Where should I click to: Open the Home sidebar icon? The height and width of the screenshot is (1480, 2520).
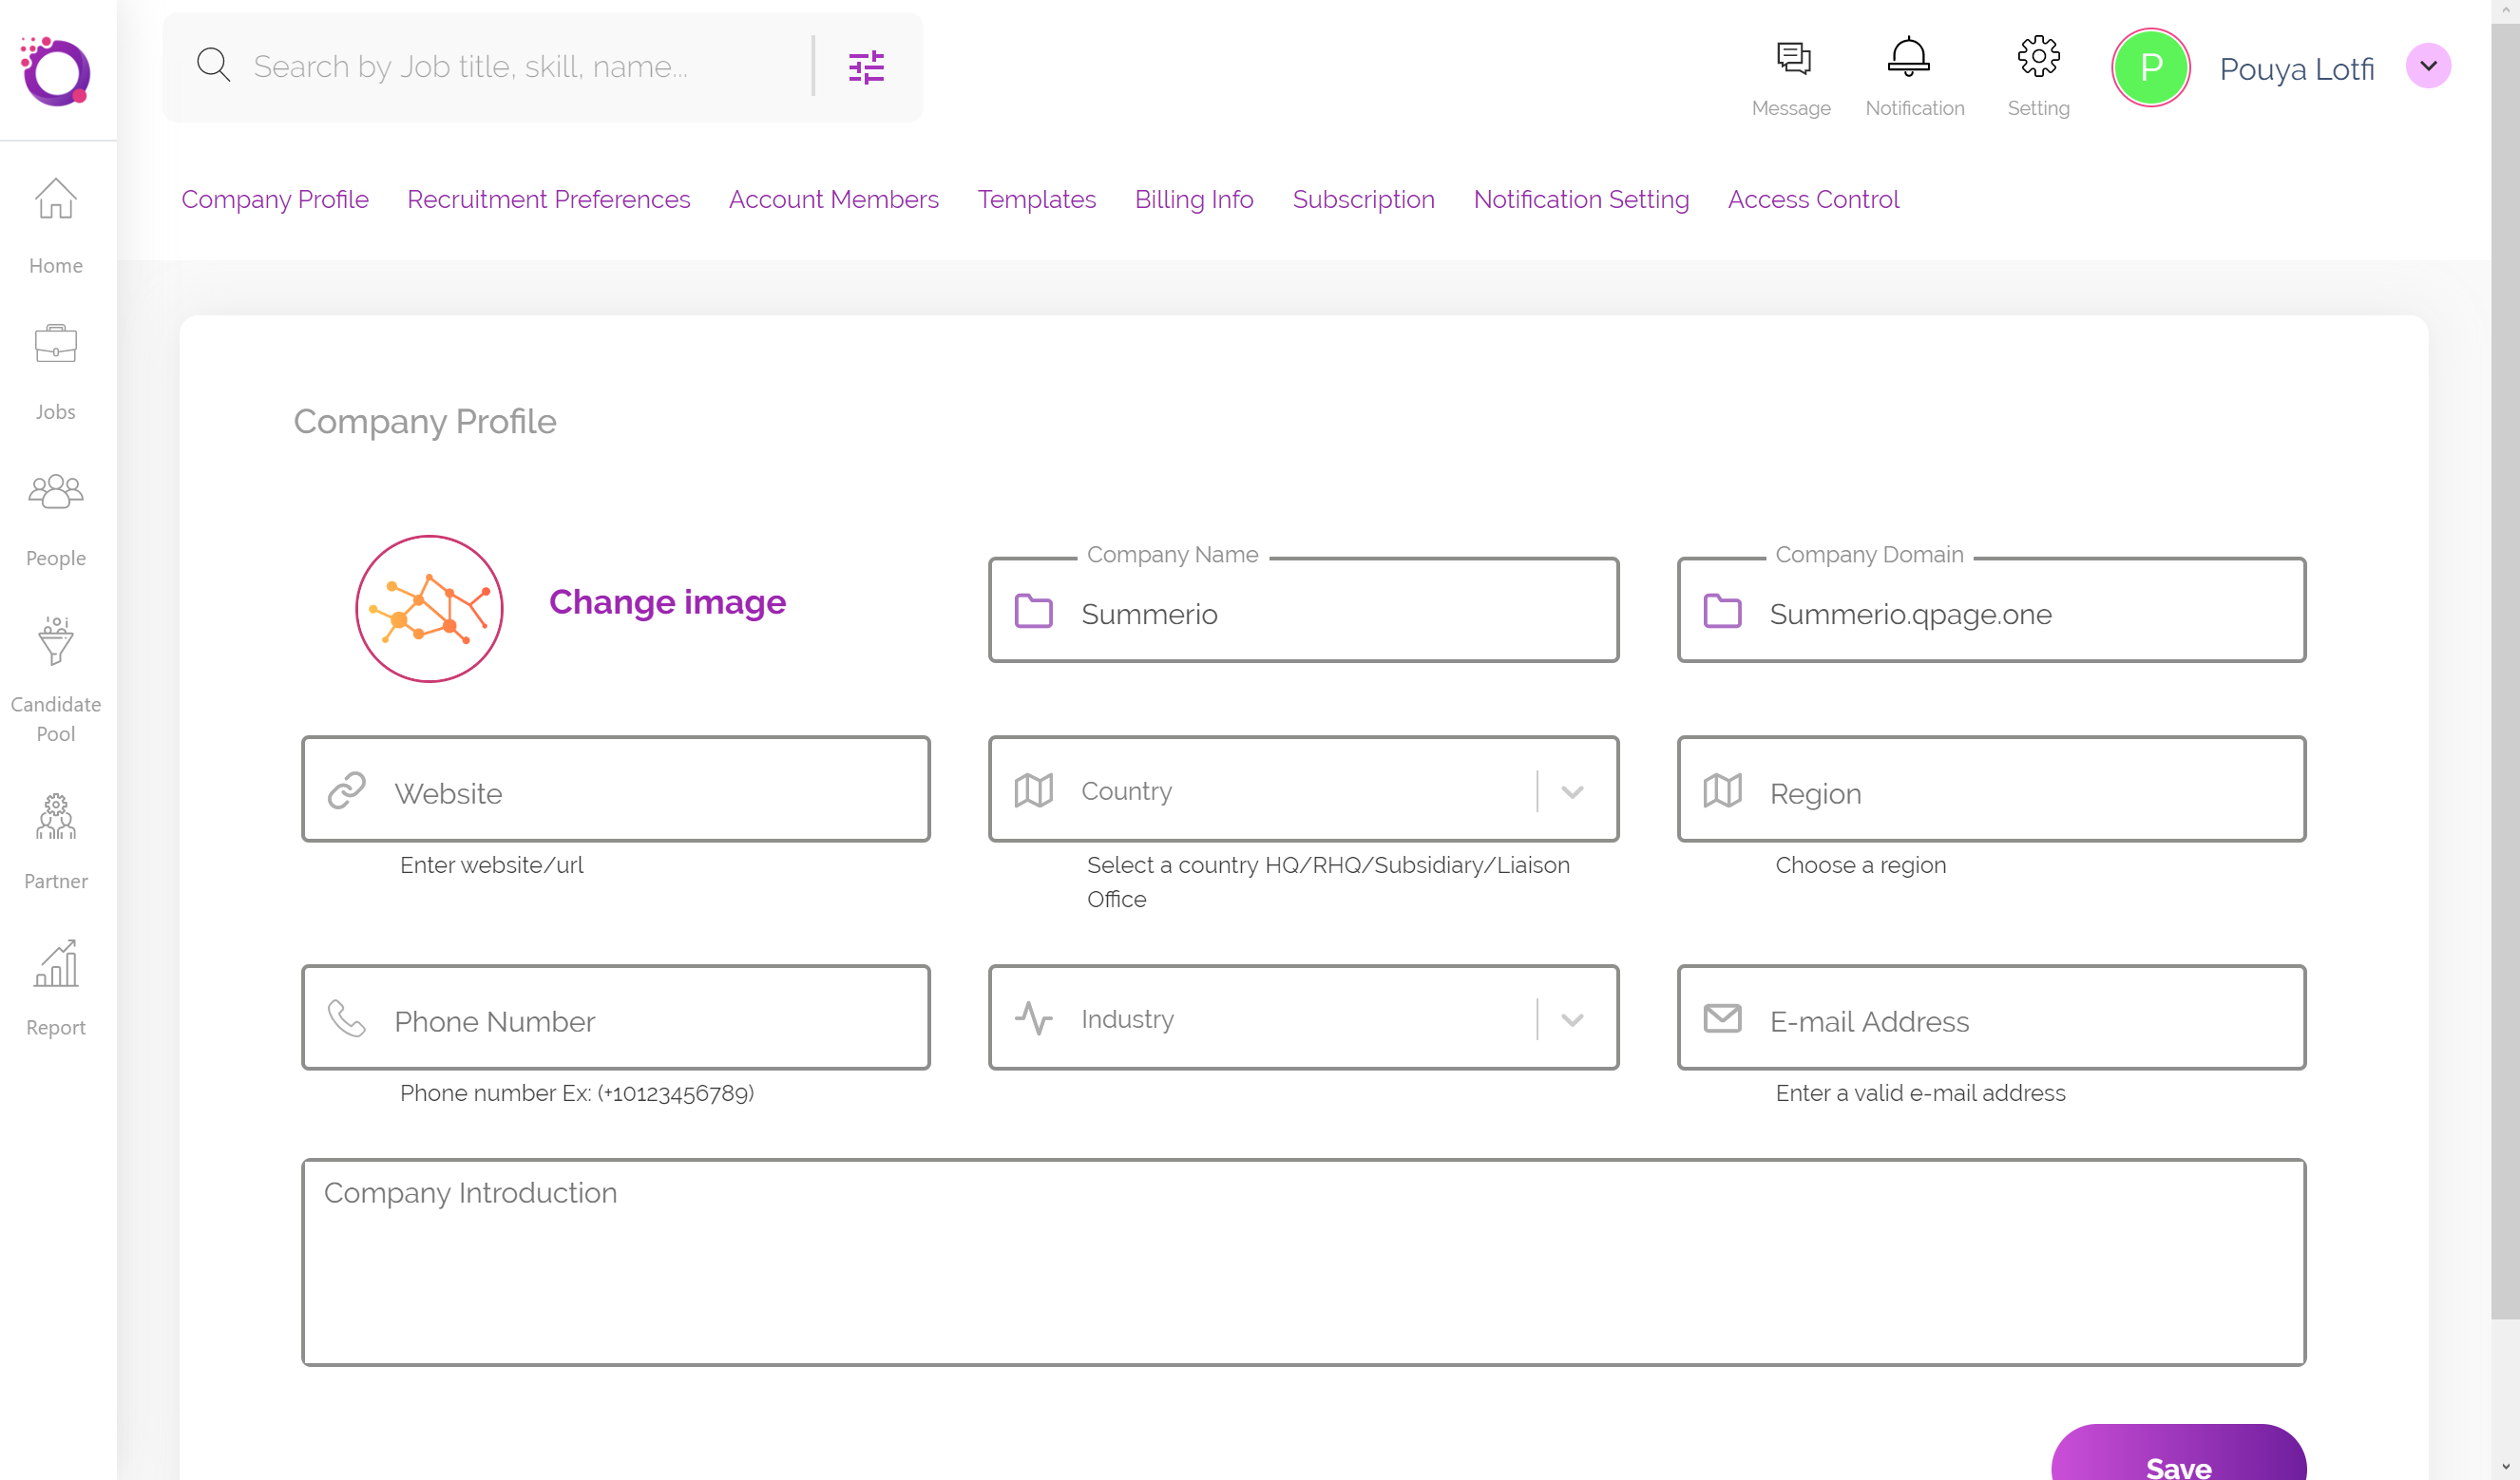pyautogui.click(x=56, y=199)
